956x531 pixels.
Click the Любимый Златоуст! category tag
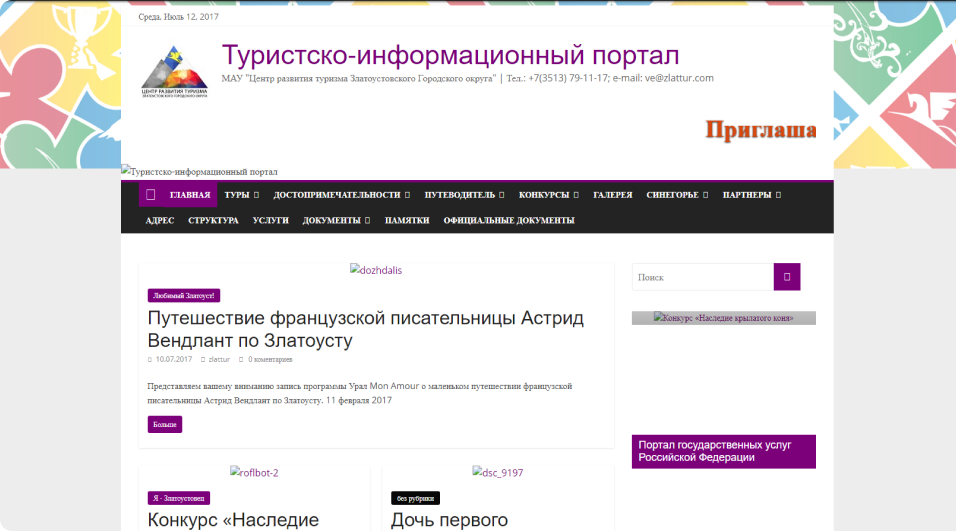tap(183, 296)
